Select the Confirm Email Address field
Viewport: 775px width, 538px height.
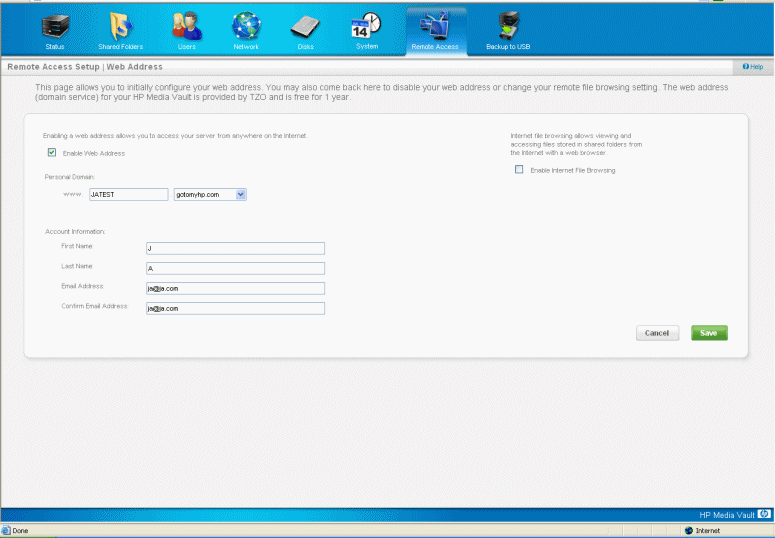pos(235,308)
